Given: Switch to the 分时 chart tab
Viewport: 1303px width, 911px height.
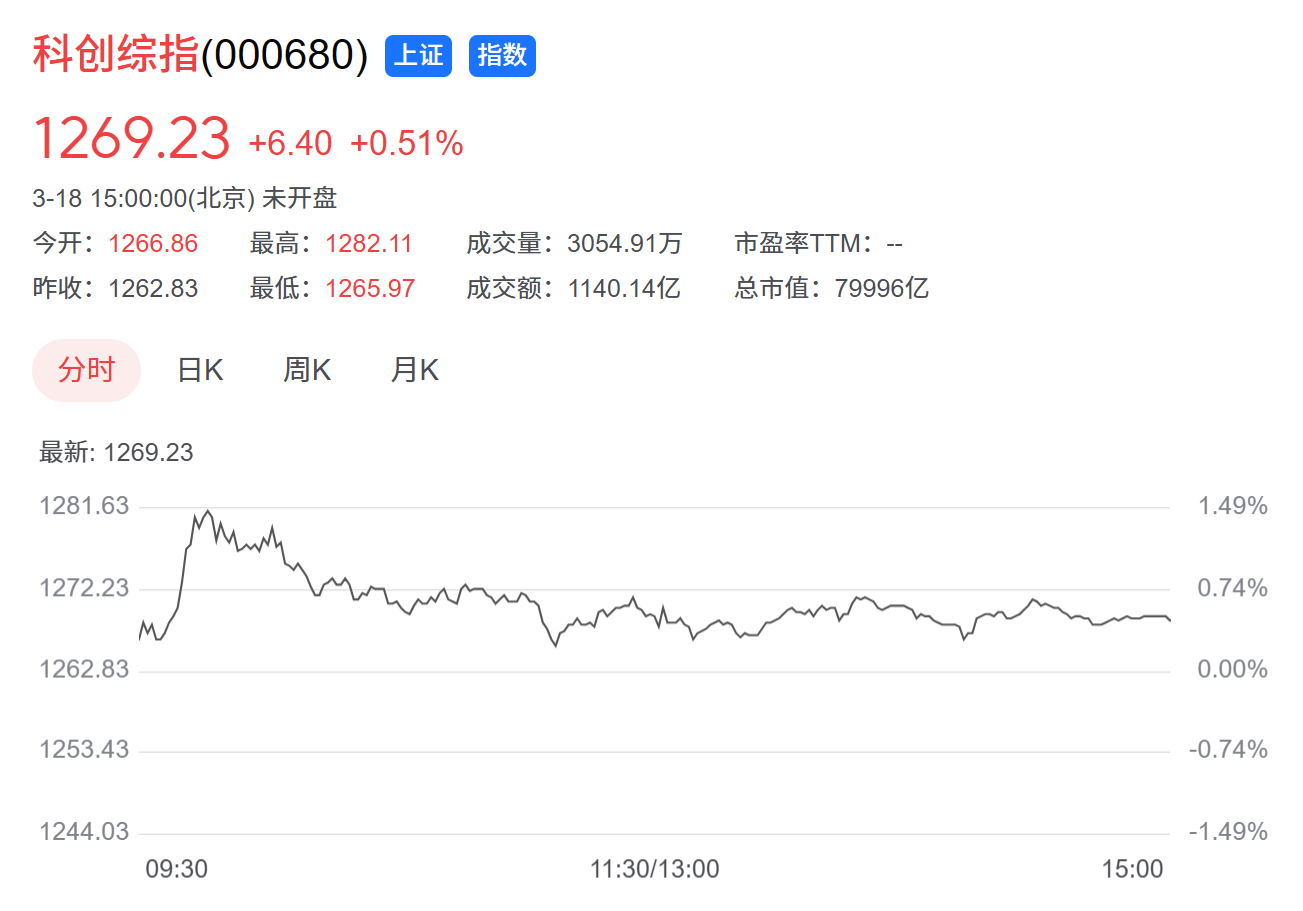Looking at the screenshot, I should click(x=86, y=370).
